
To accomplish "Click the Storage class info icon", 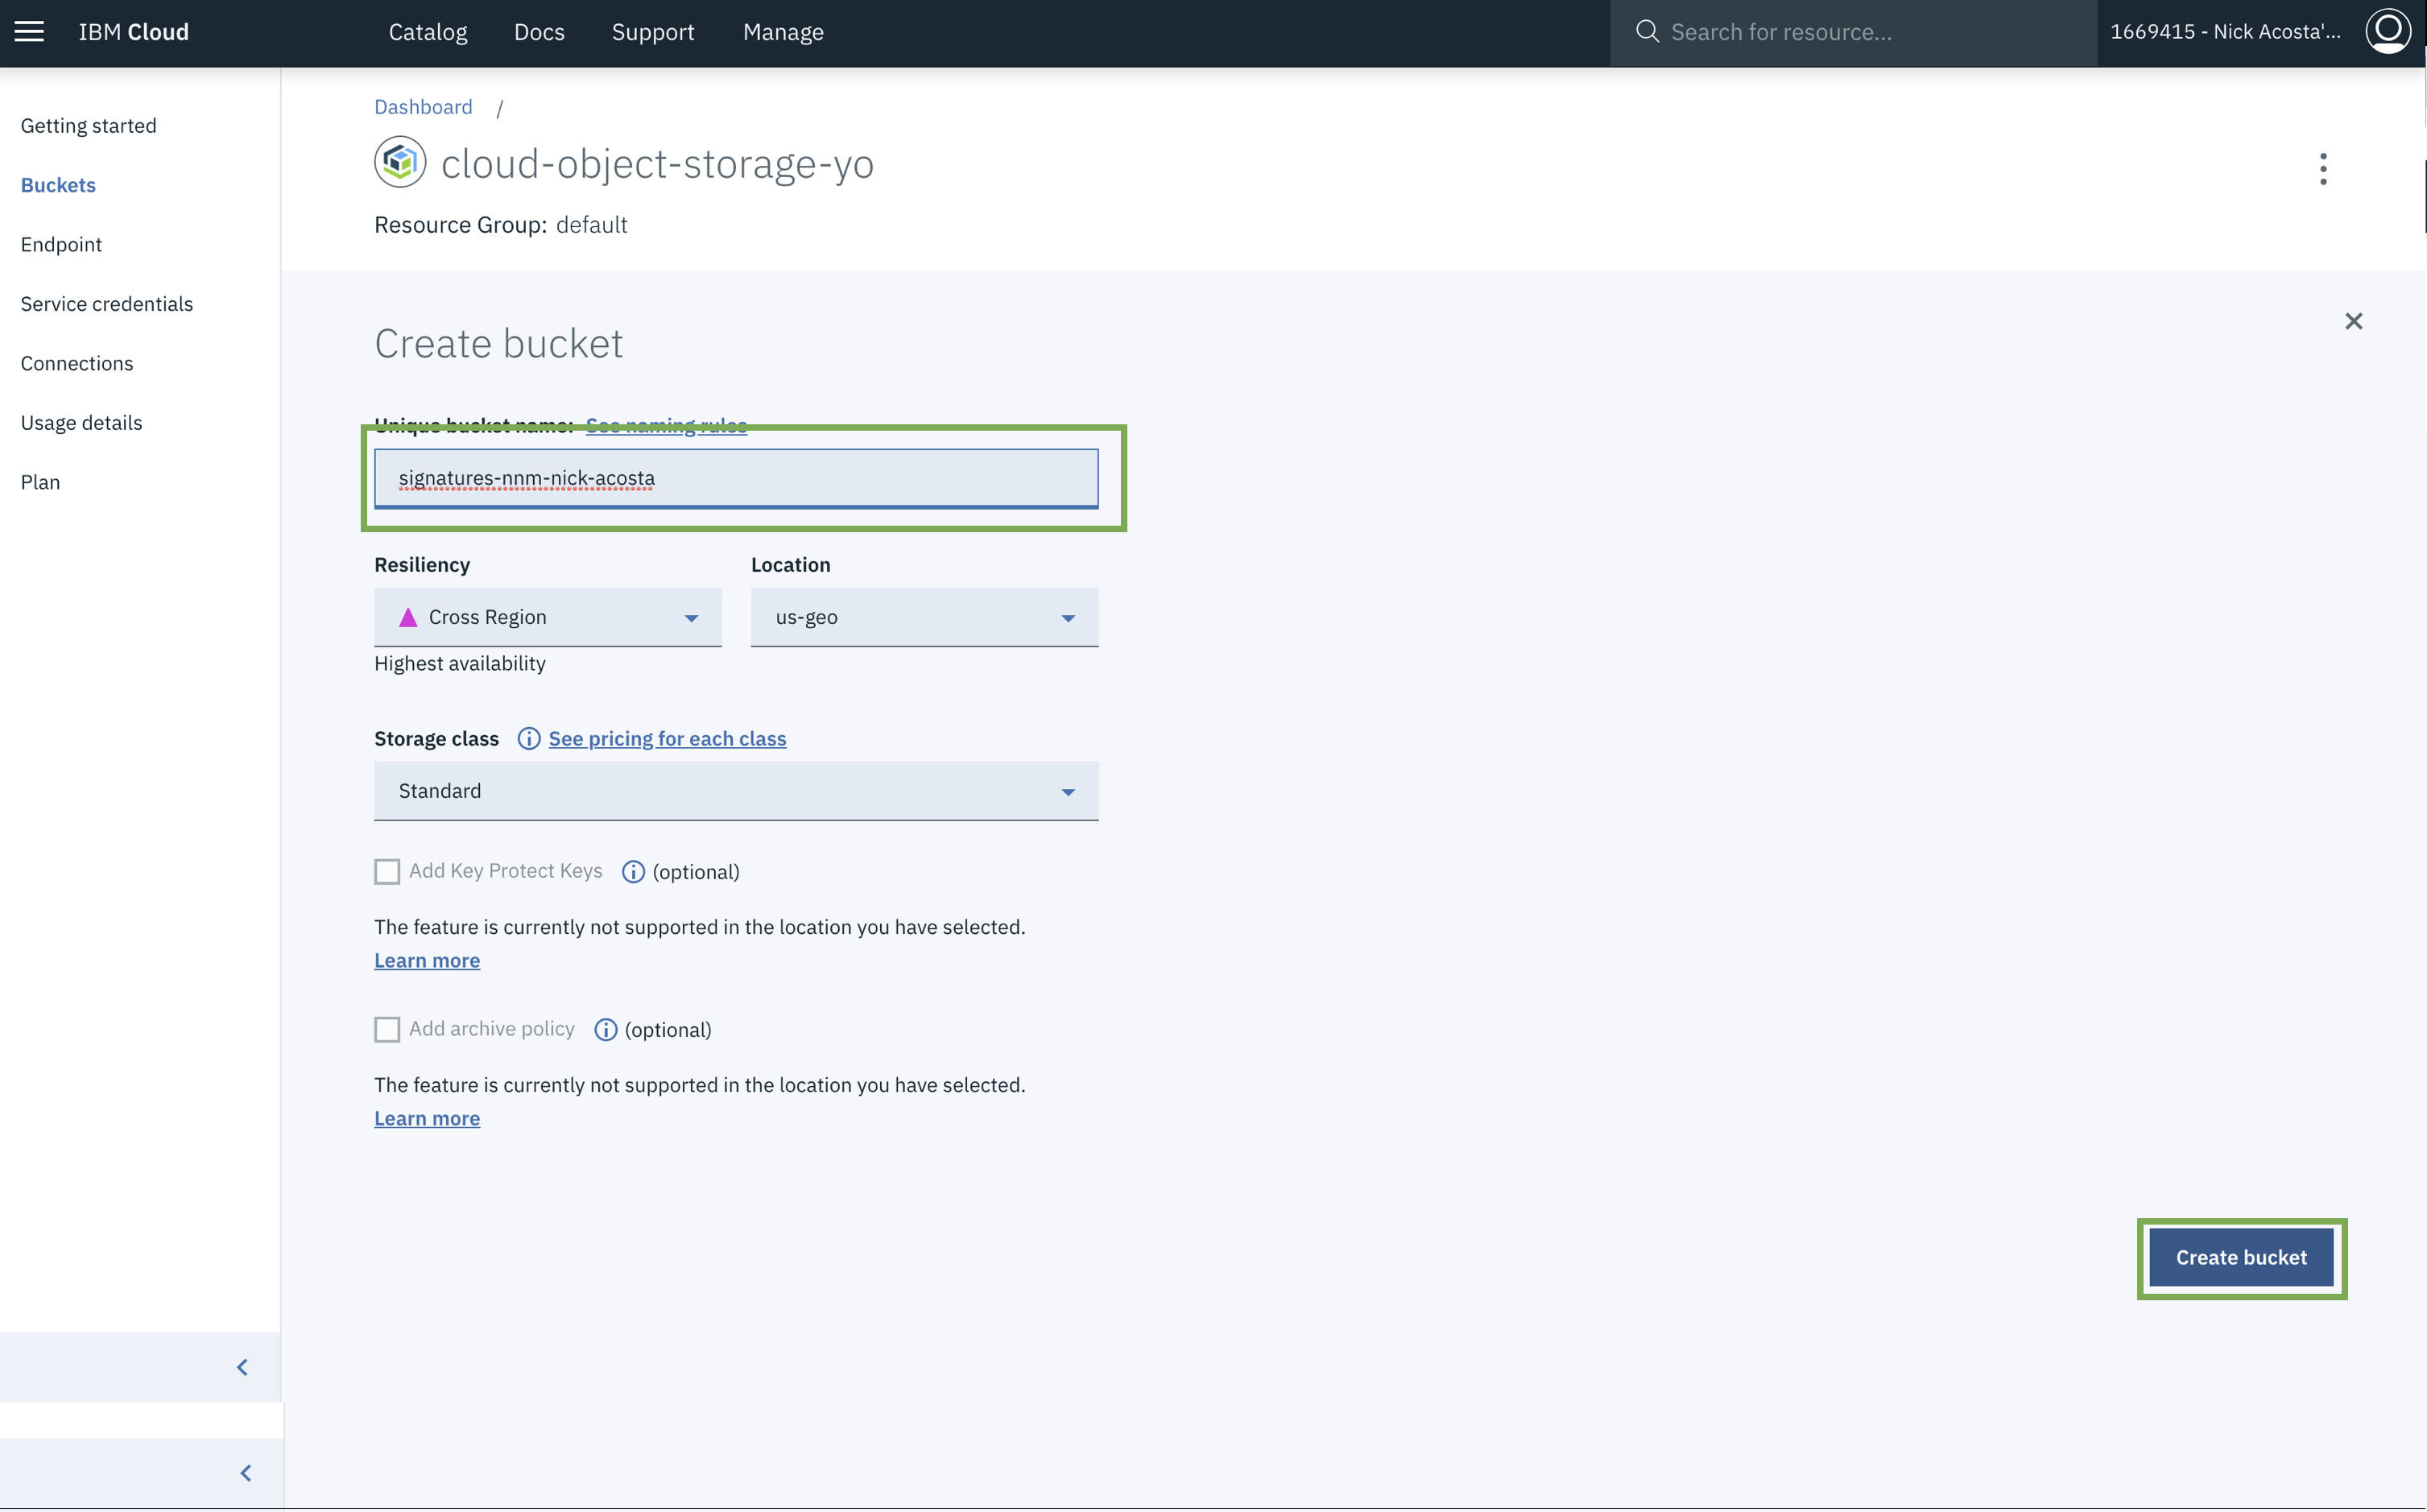I will click(x=529, y=739).
